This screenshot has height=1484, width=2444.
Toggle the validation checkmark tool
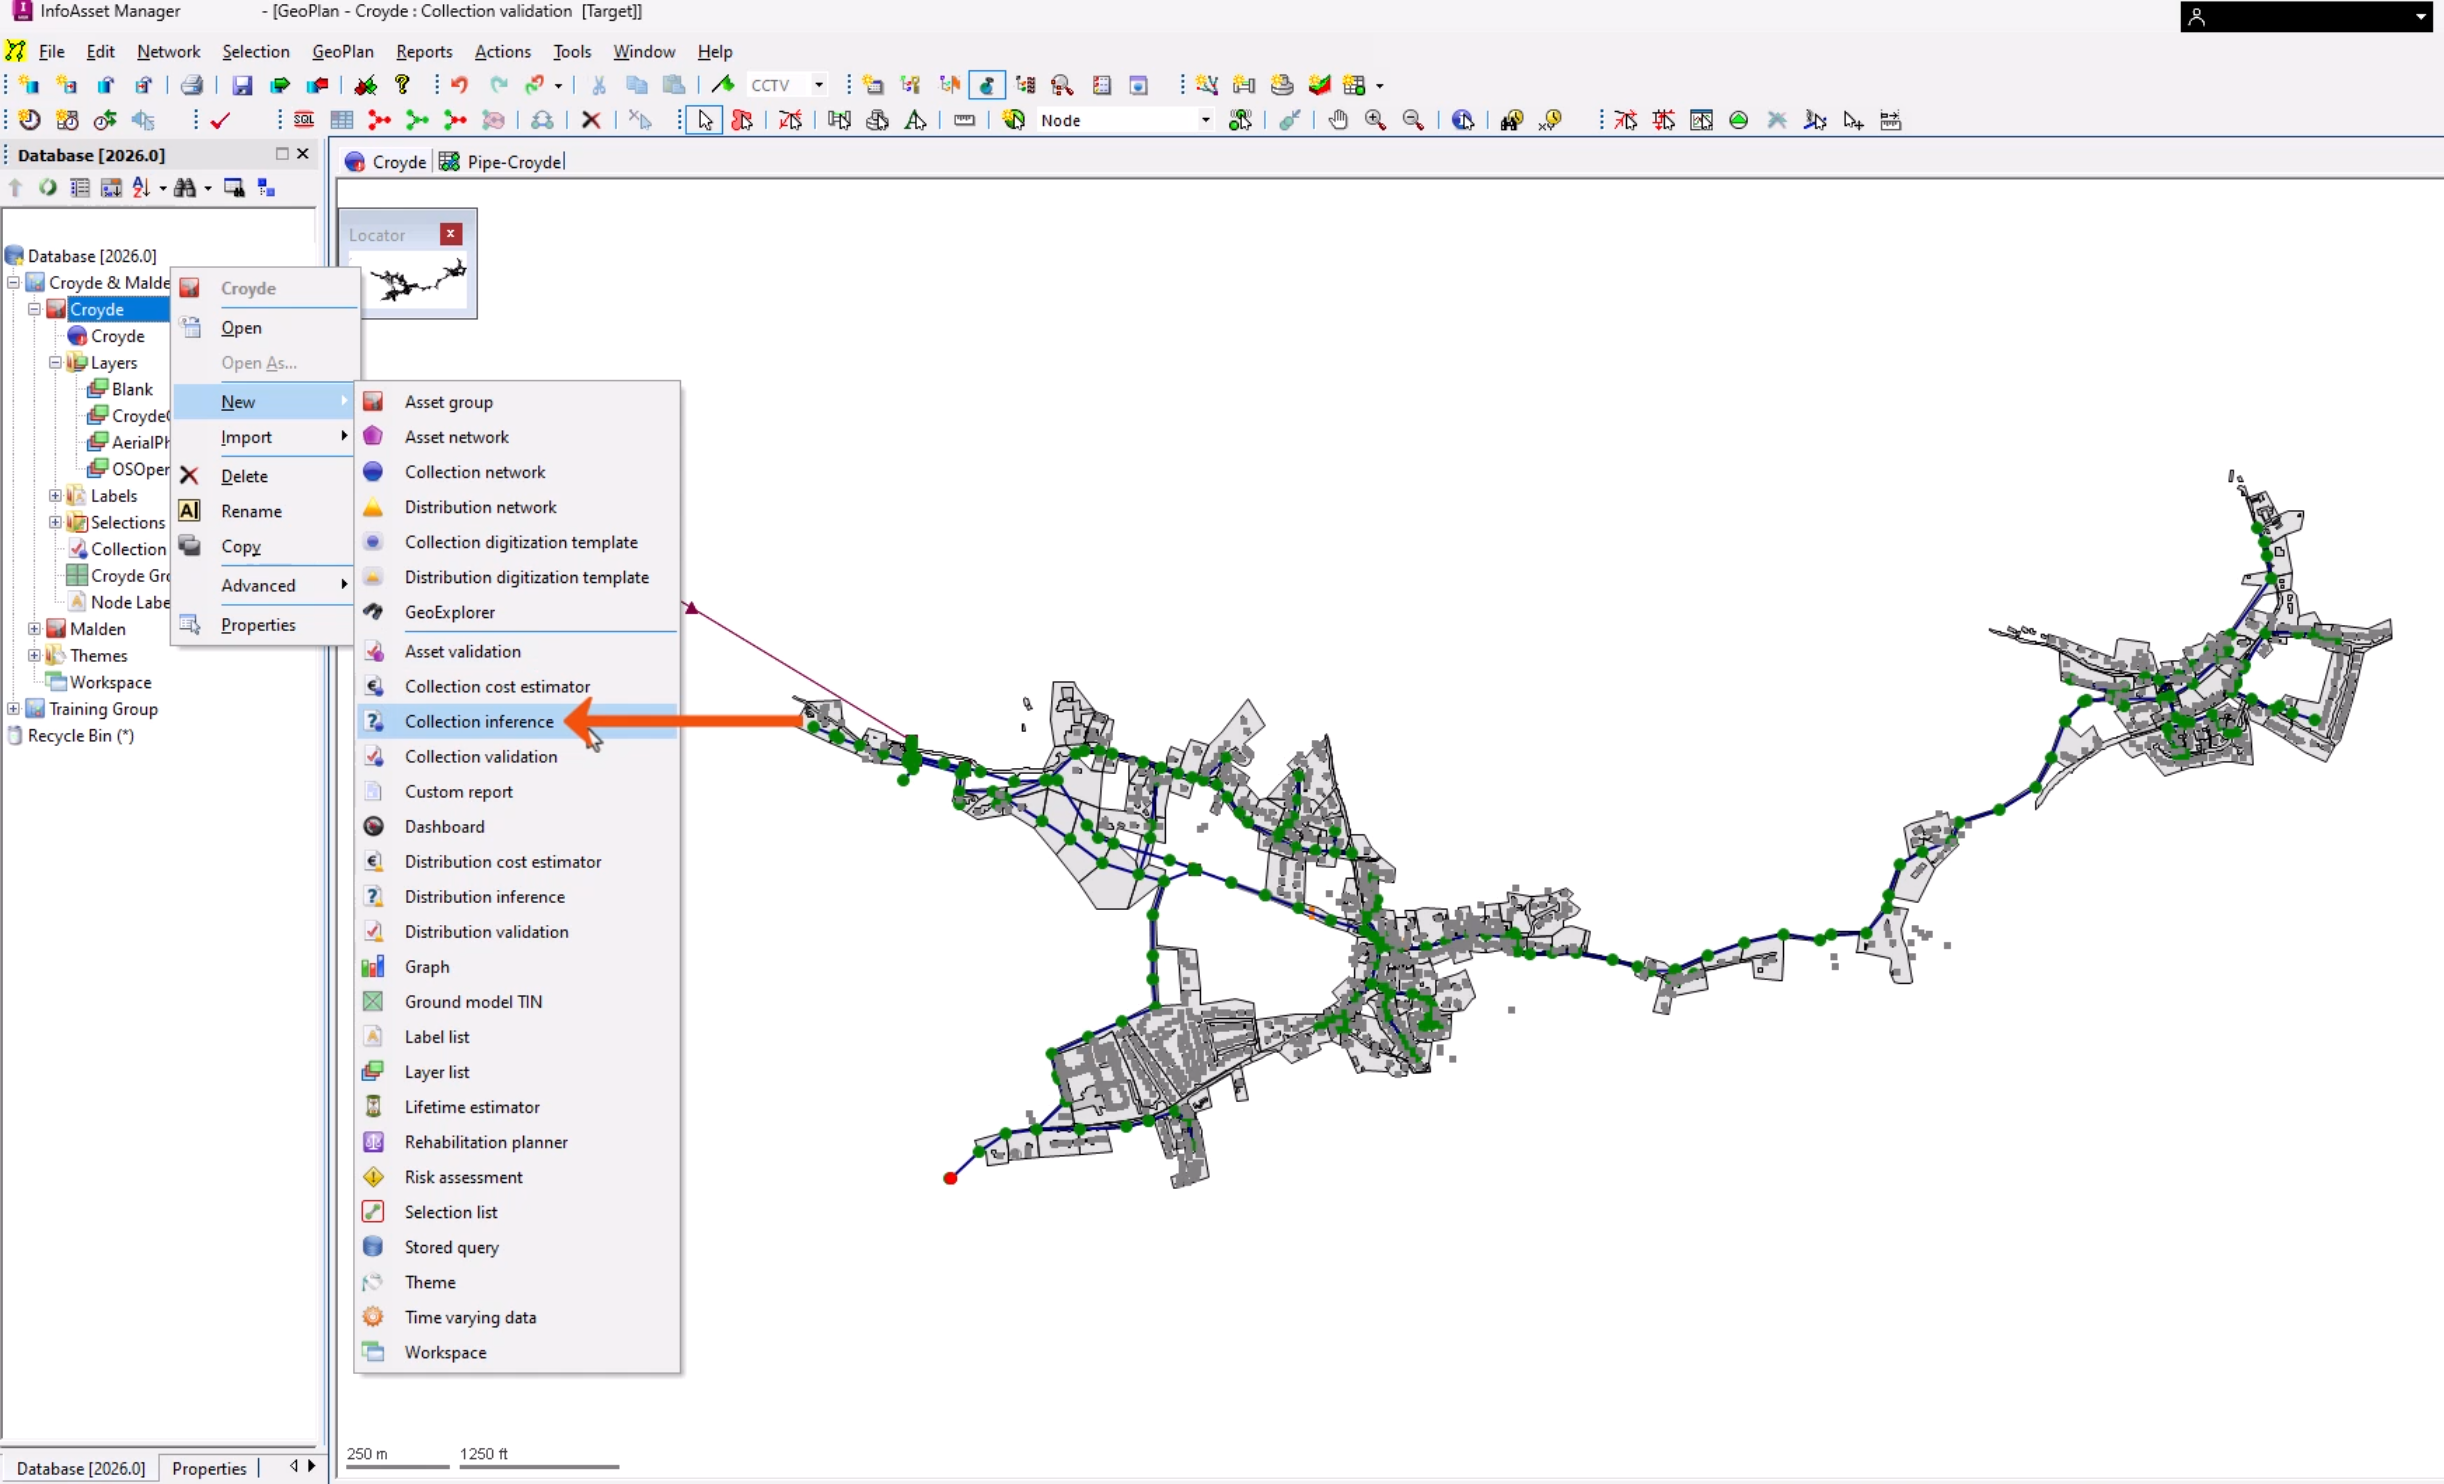[x=220, y=119]
